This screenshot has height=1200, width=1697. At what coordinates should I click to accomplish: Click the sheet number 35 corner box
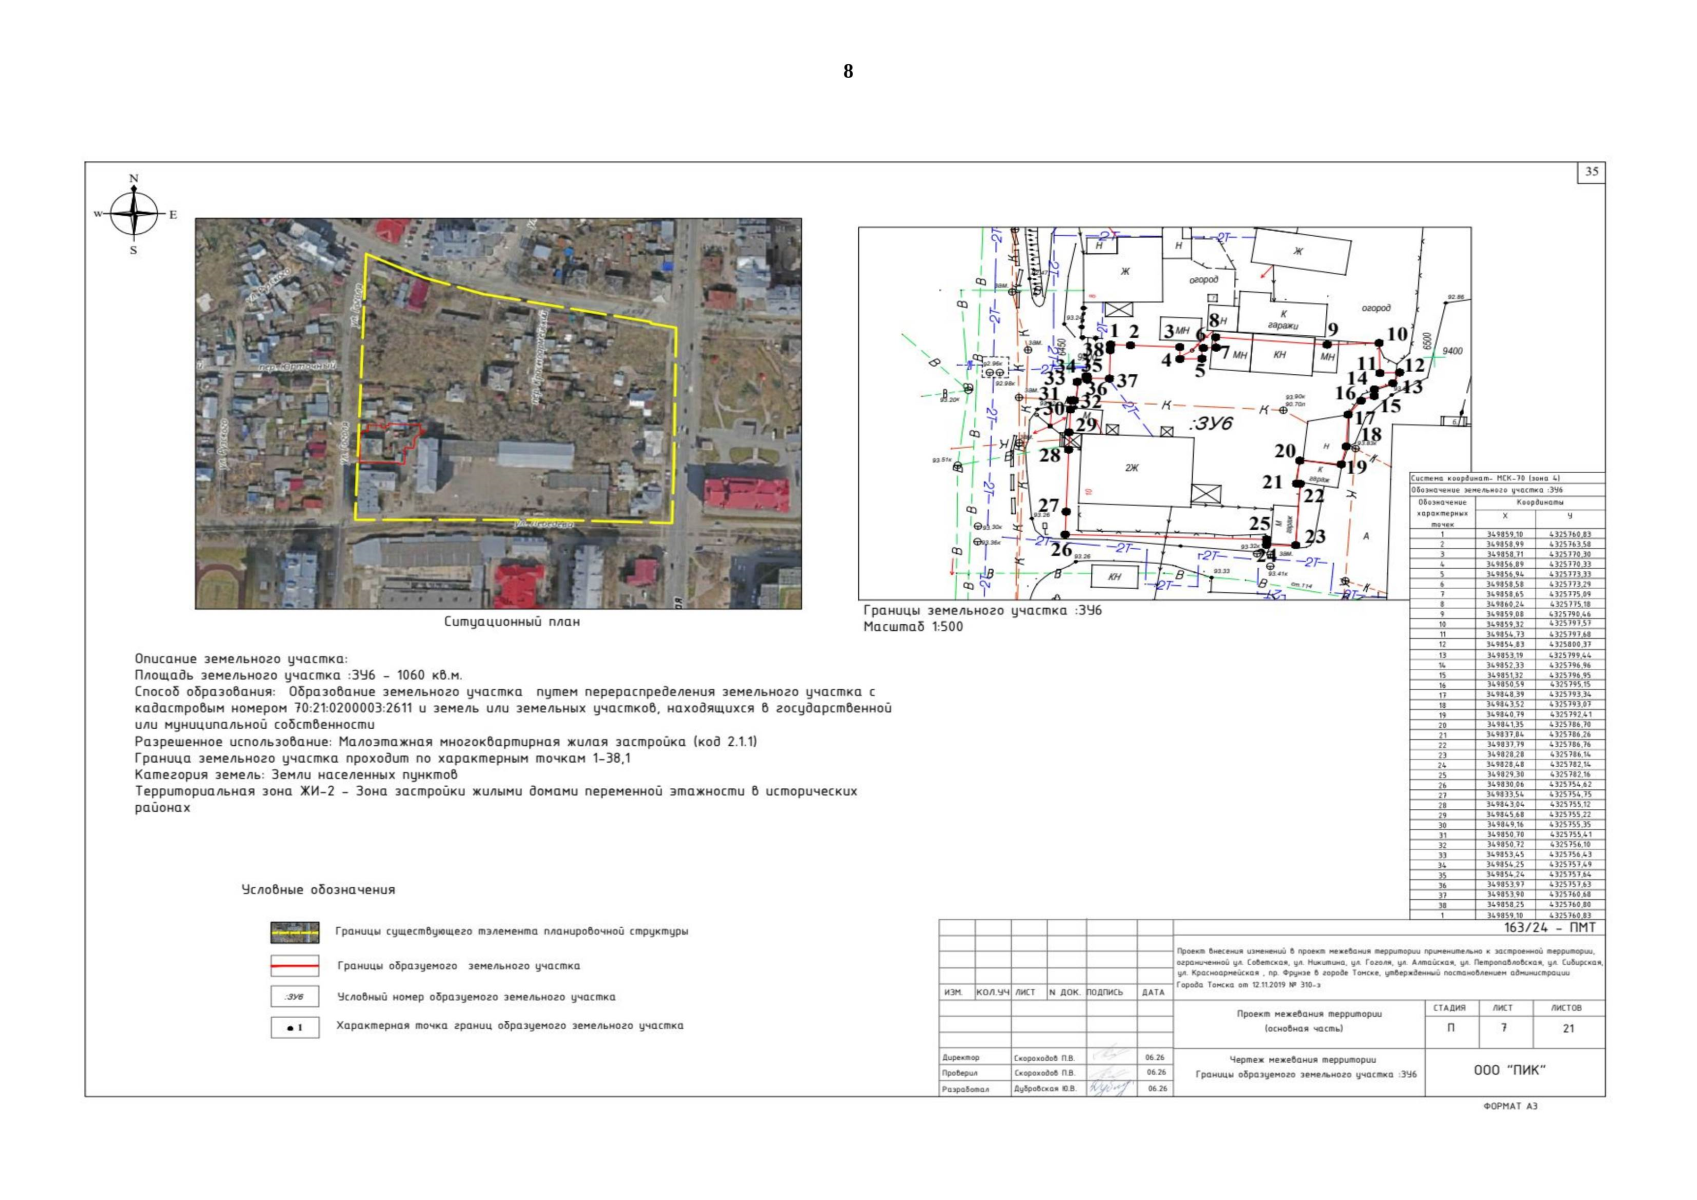1591,172
